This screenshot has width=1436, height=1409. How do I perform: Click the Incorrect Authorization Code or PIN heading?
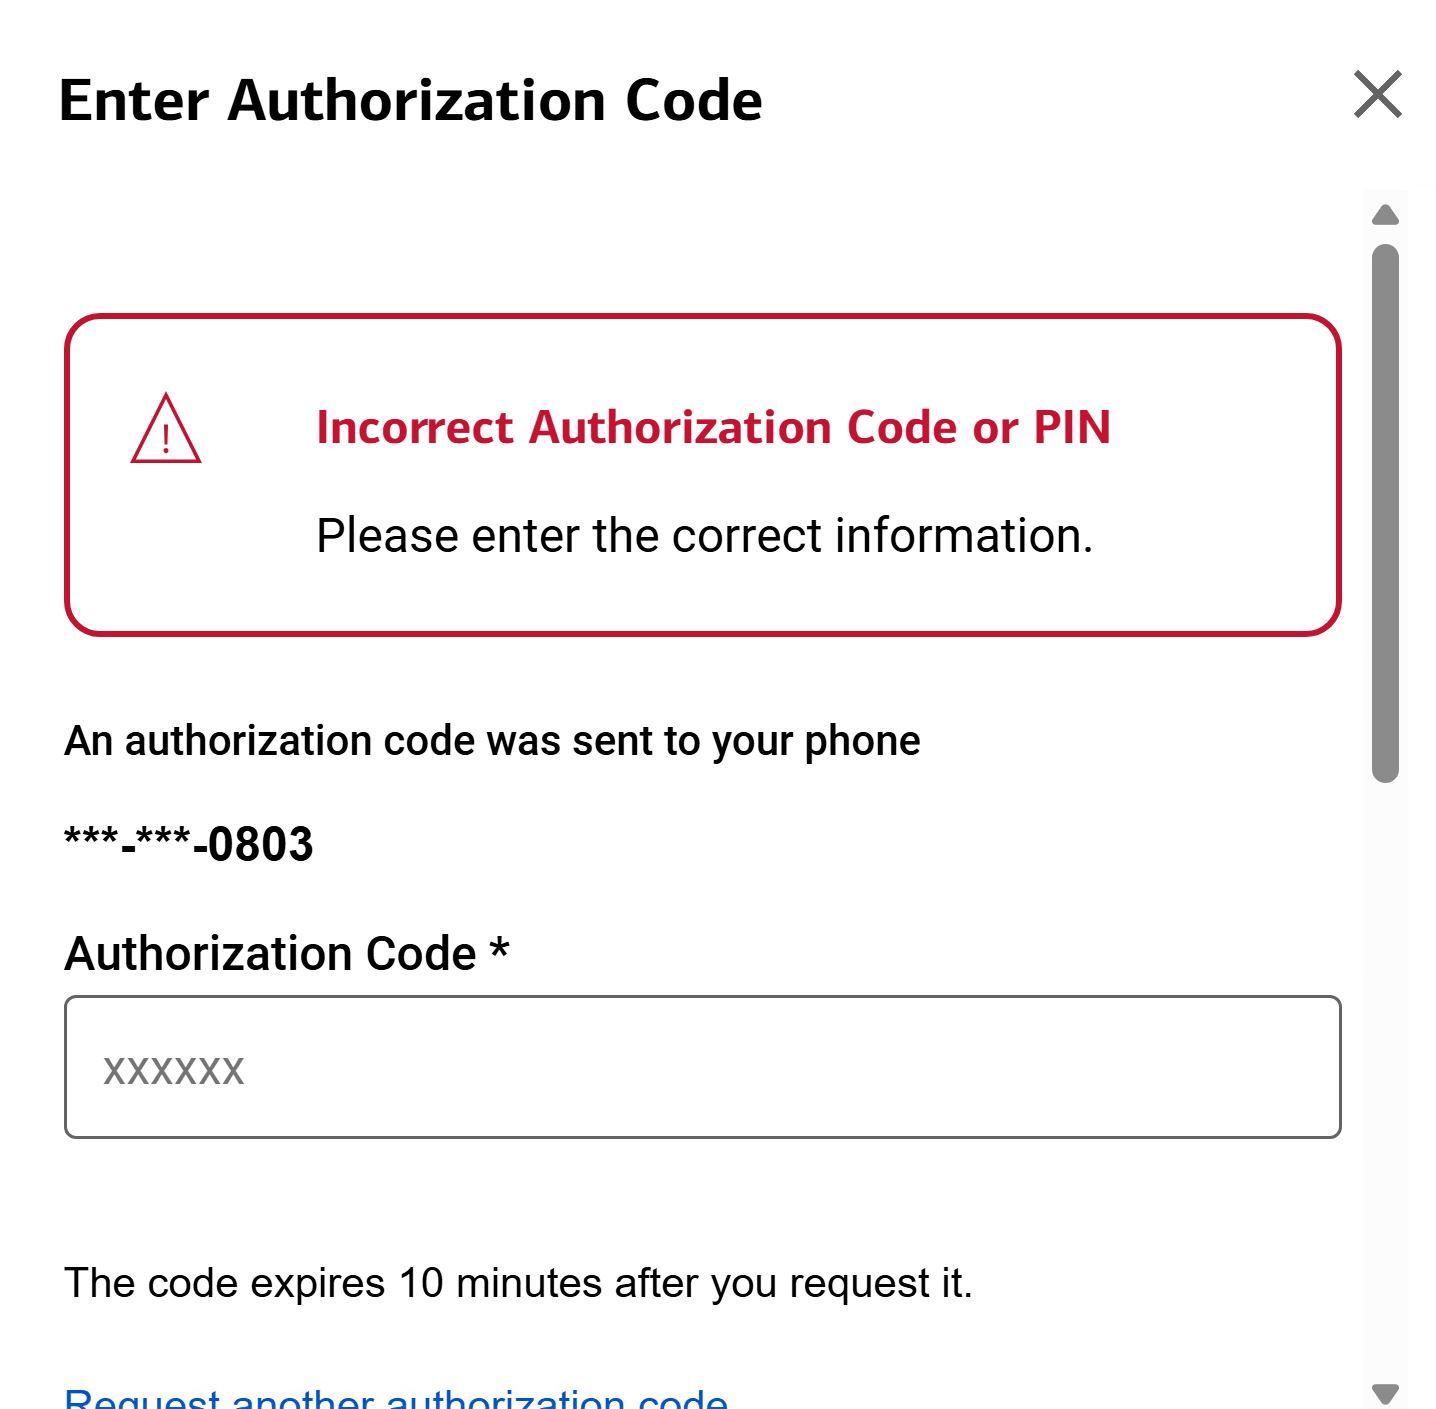tap(712, 428)
